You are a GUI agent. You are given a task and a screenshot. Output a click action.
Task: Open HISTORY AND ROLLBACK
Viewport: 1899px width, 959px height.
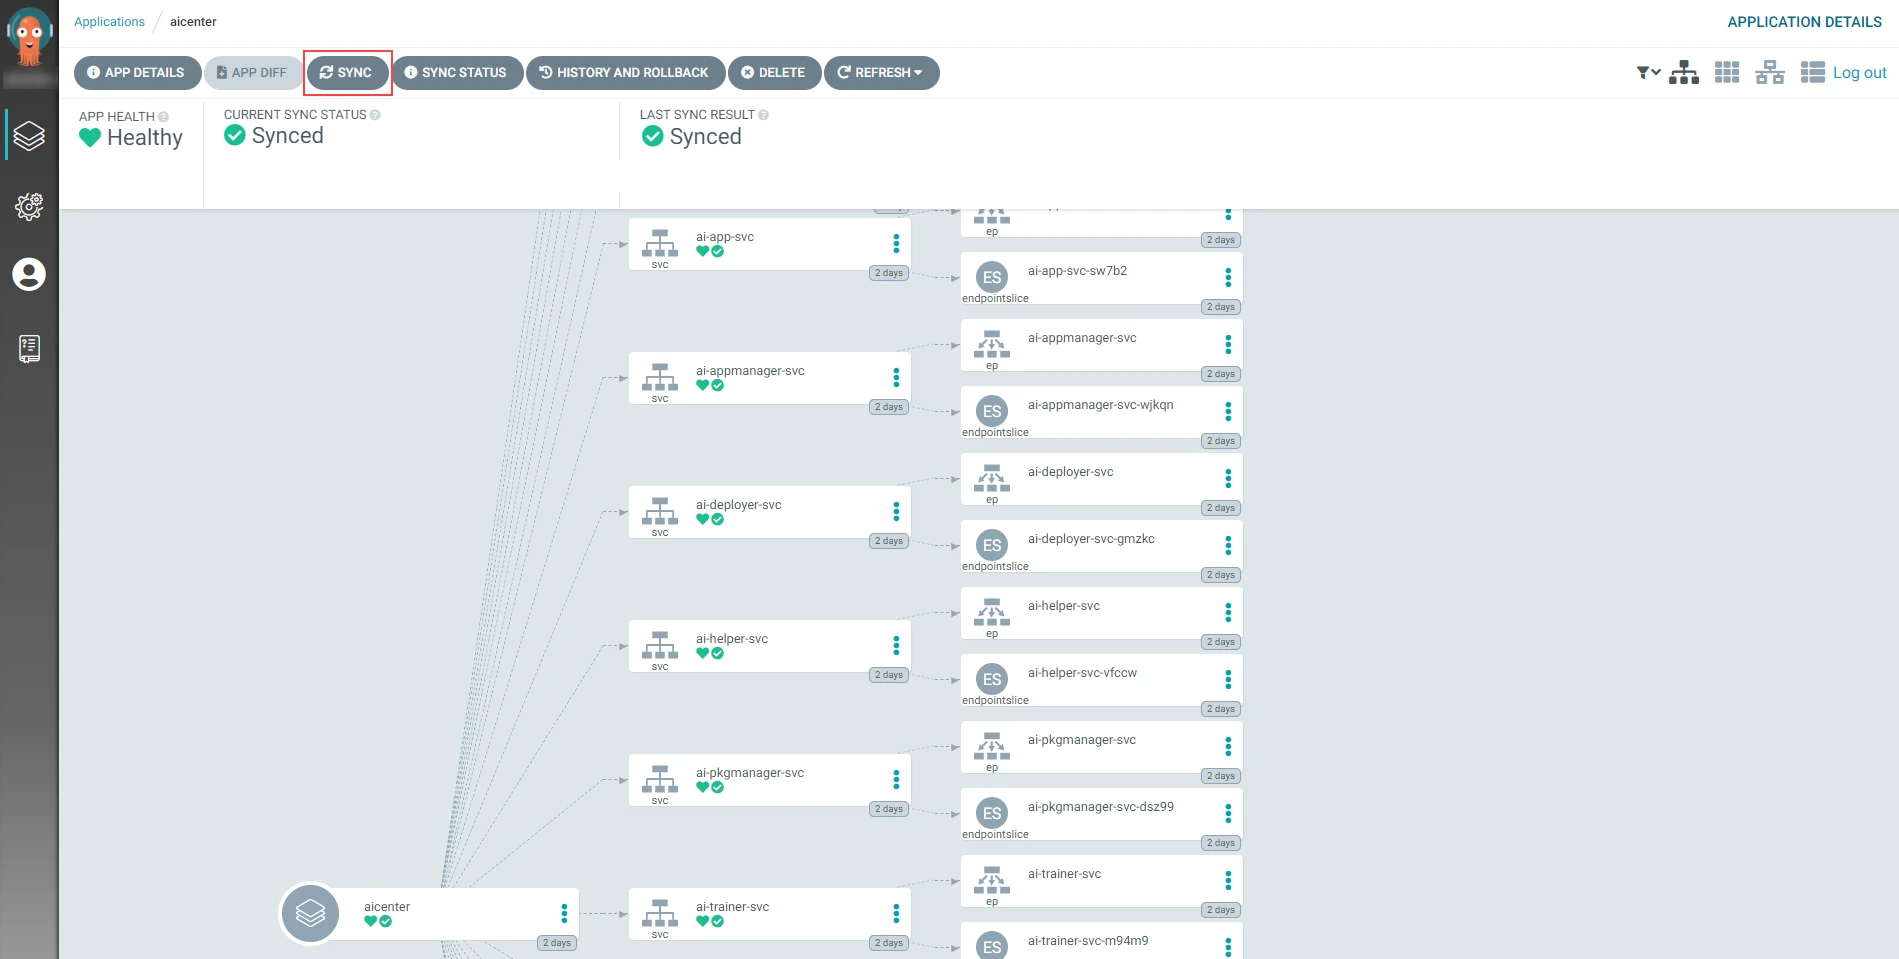(x=625, y=73)
